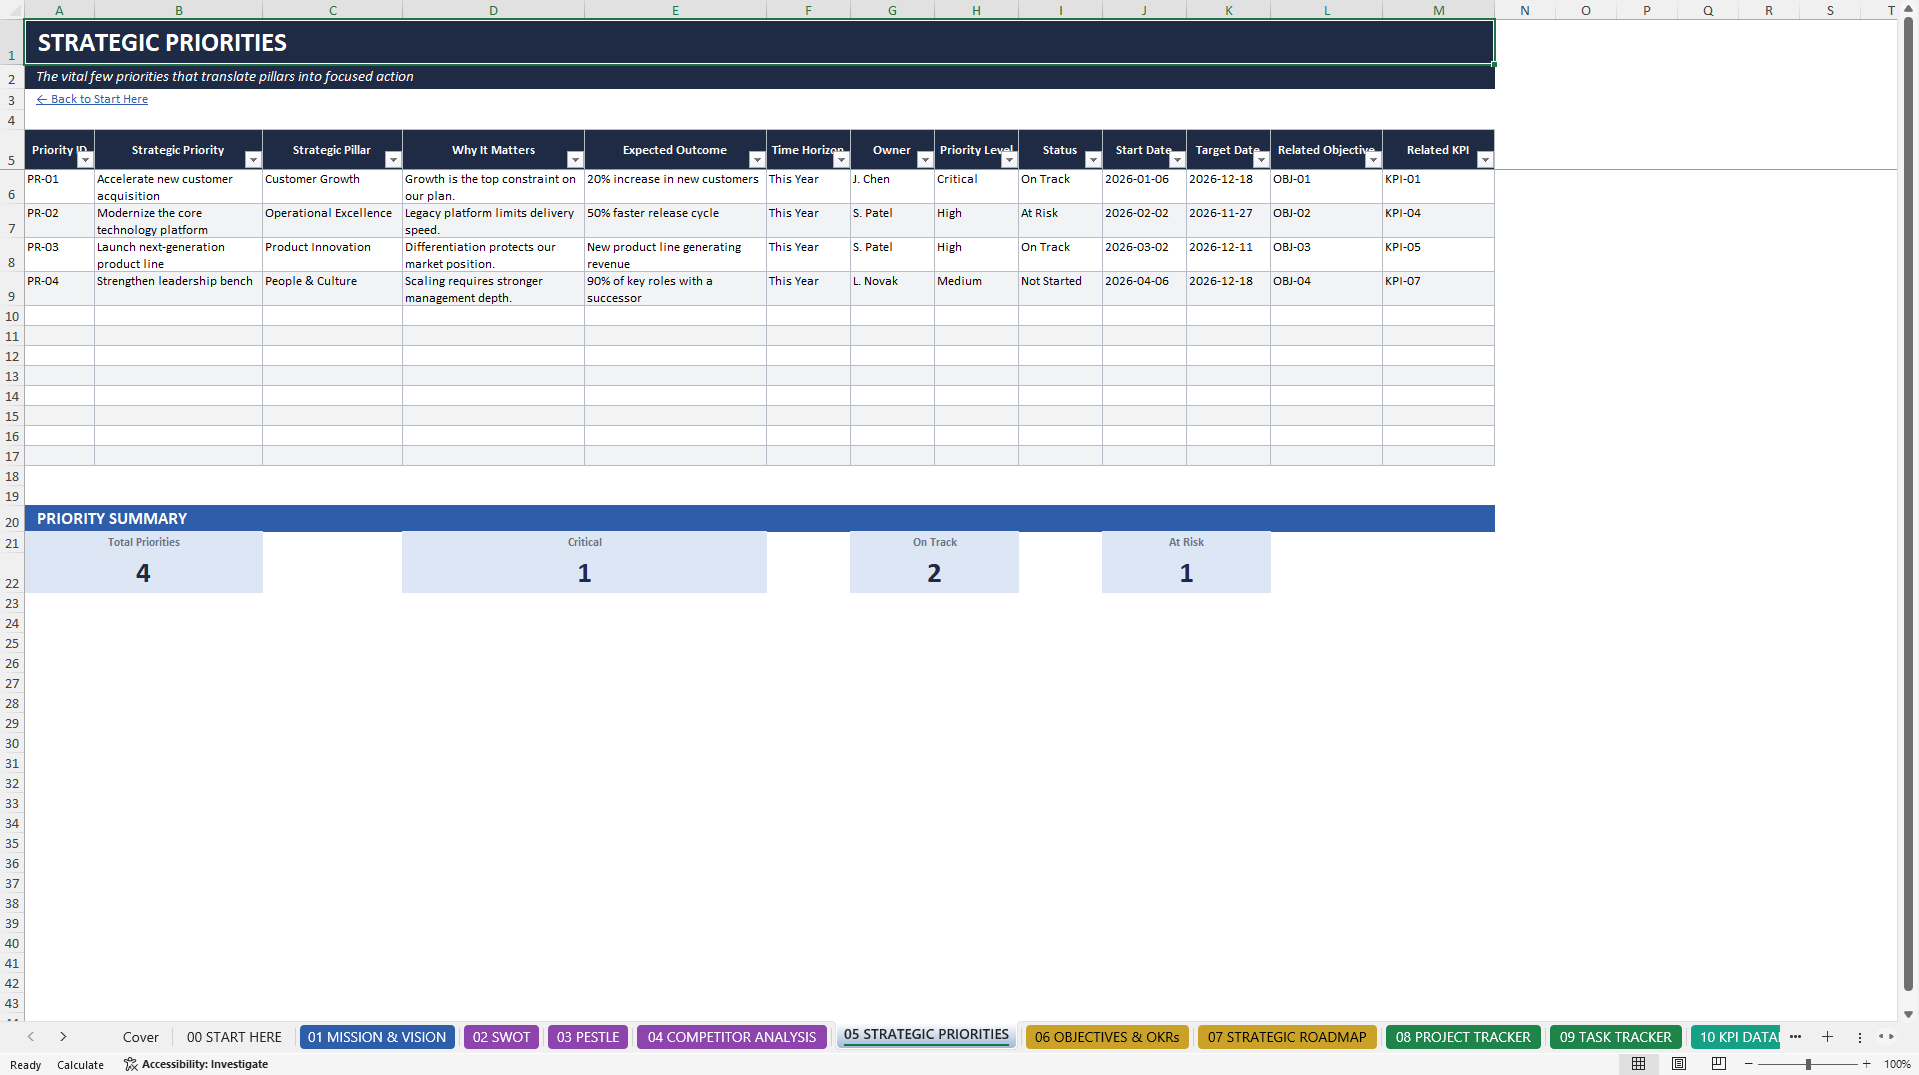This screenshot has width=1919, height=1075.
Task: Select the J. Chen owner cell
Action: click(x=892, y=187)
